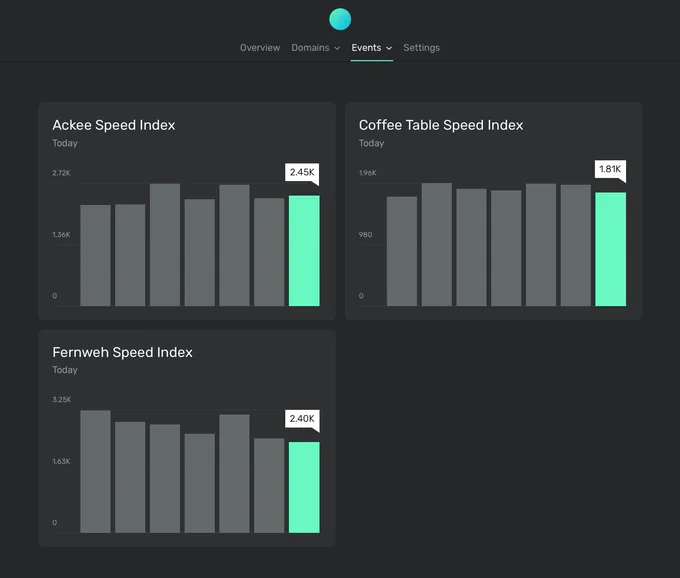Click the 2.45K value label

[x=302, y=172]
